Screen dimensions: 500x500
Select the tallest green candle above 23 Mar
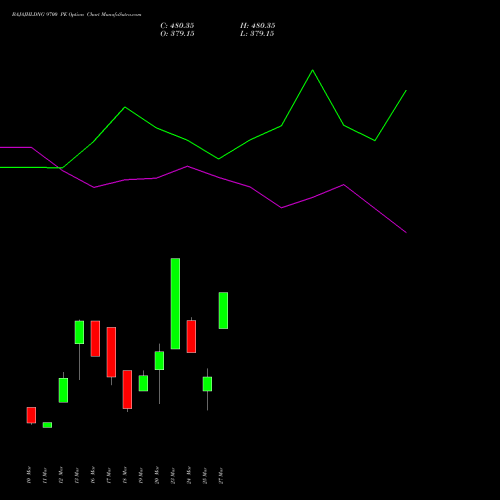tap(175, 304)
